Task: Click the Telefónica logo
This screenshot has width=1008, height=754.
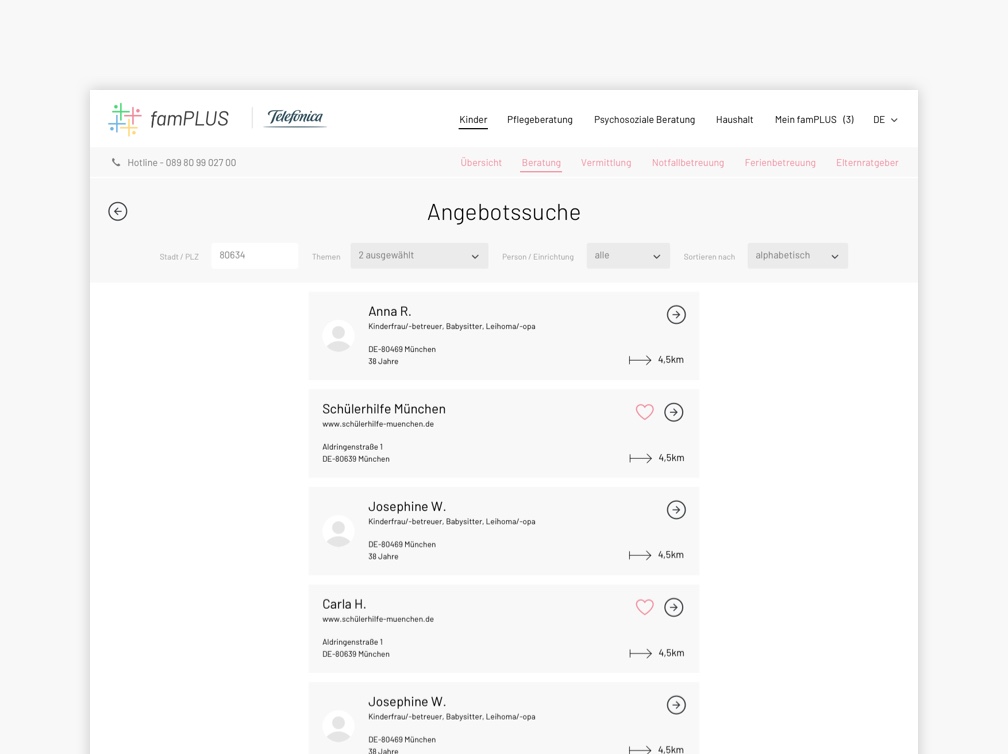Action: pos(295,118)
